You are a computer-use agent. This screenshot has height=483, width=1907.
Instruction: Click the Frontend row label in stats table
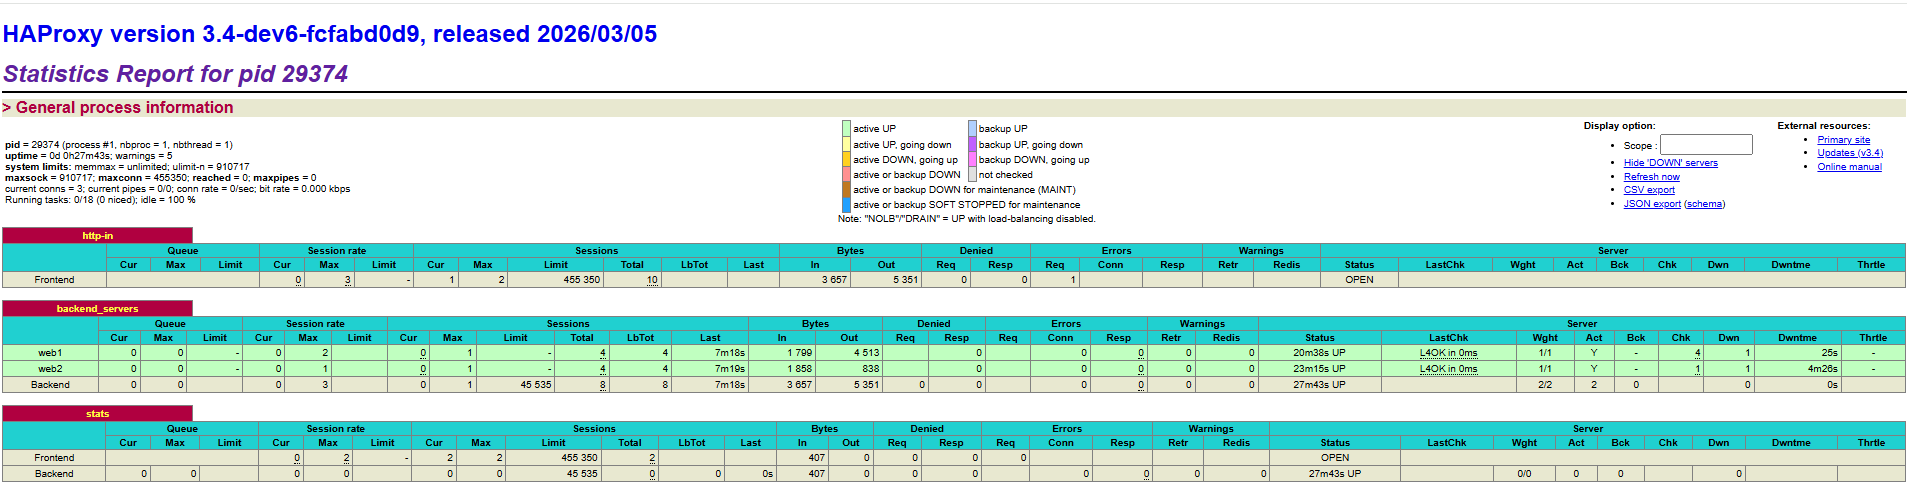[54, 458]
